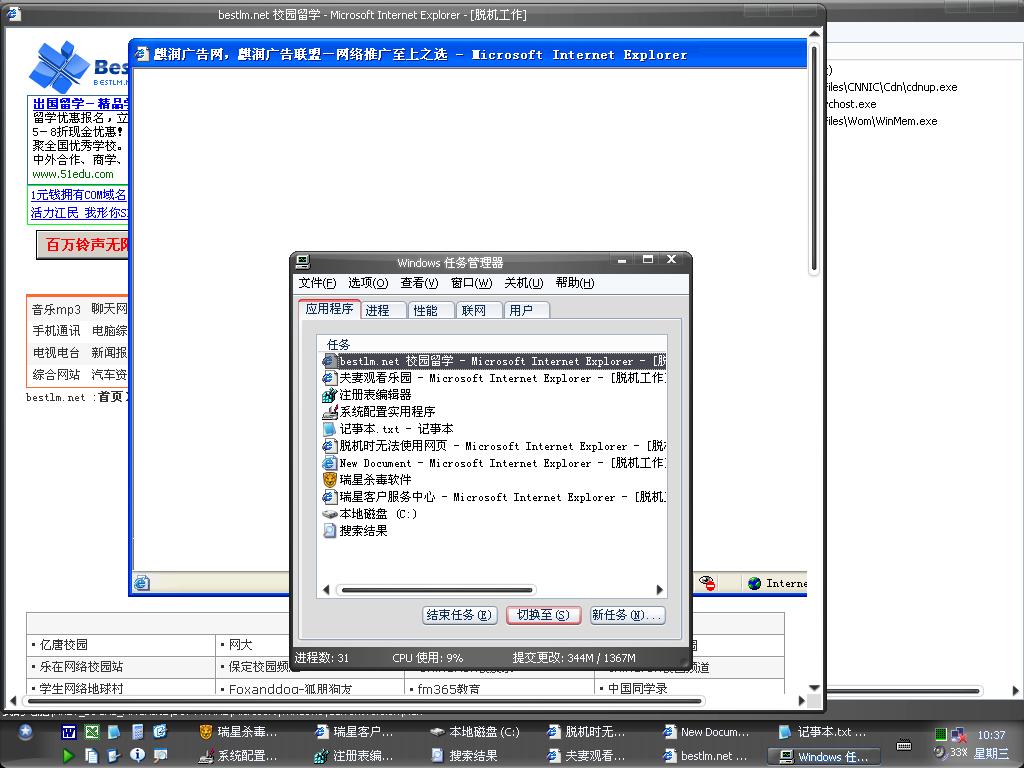Open 文件(F) menu in Task Manager
The image size is (1024, 768).
[x=317, y=283]
